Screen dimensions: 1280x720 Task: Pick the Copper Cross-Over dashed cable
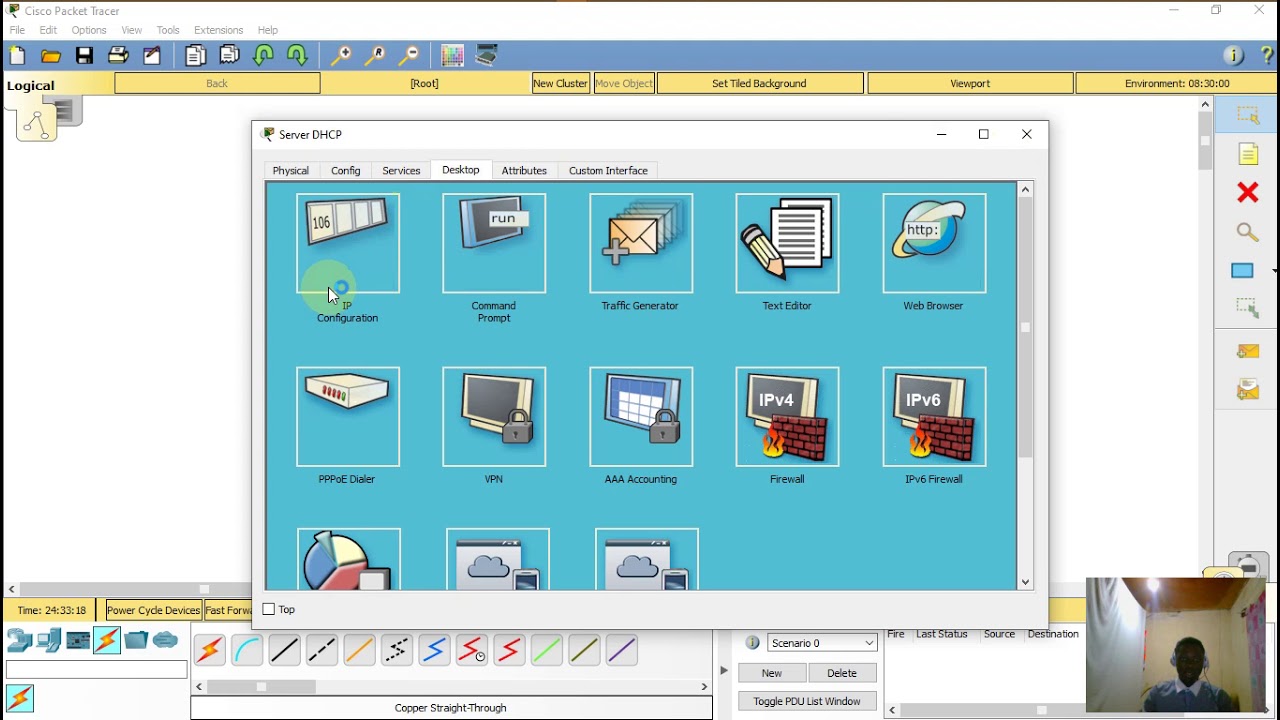[322, 651]
